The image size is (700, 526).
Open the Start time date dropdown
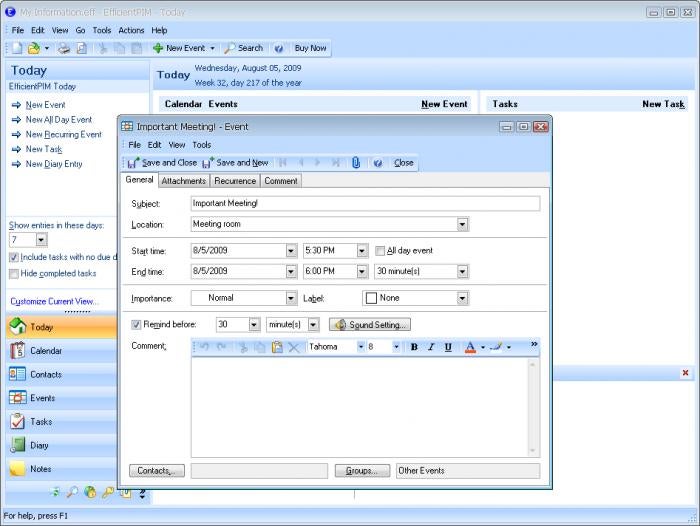point(291,251)
